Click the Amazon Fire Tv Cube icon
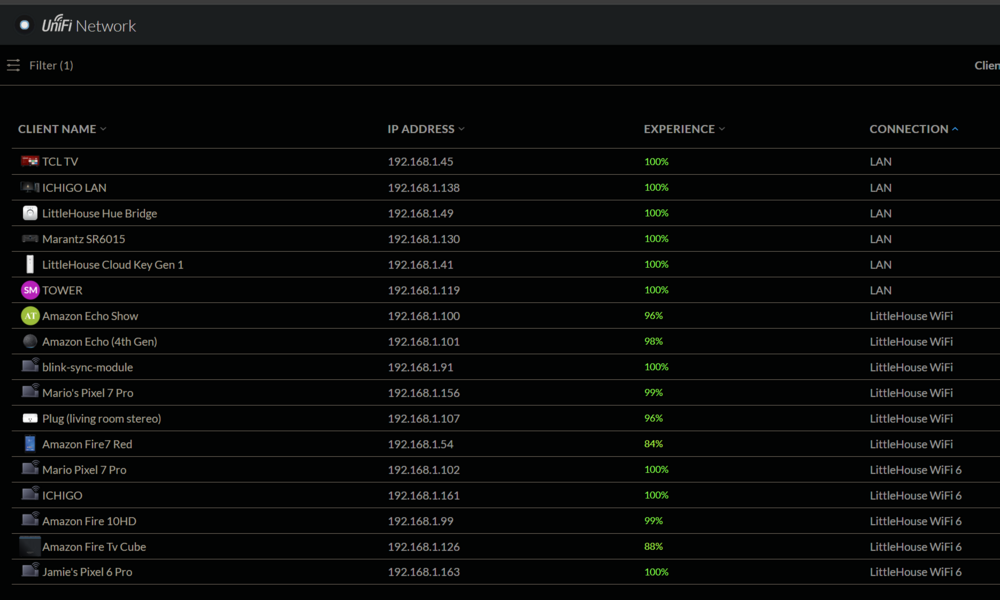 30,546
